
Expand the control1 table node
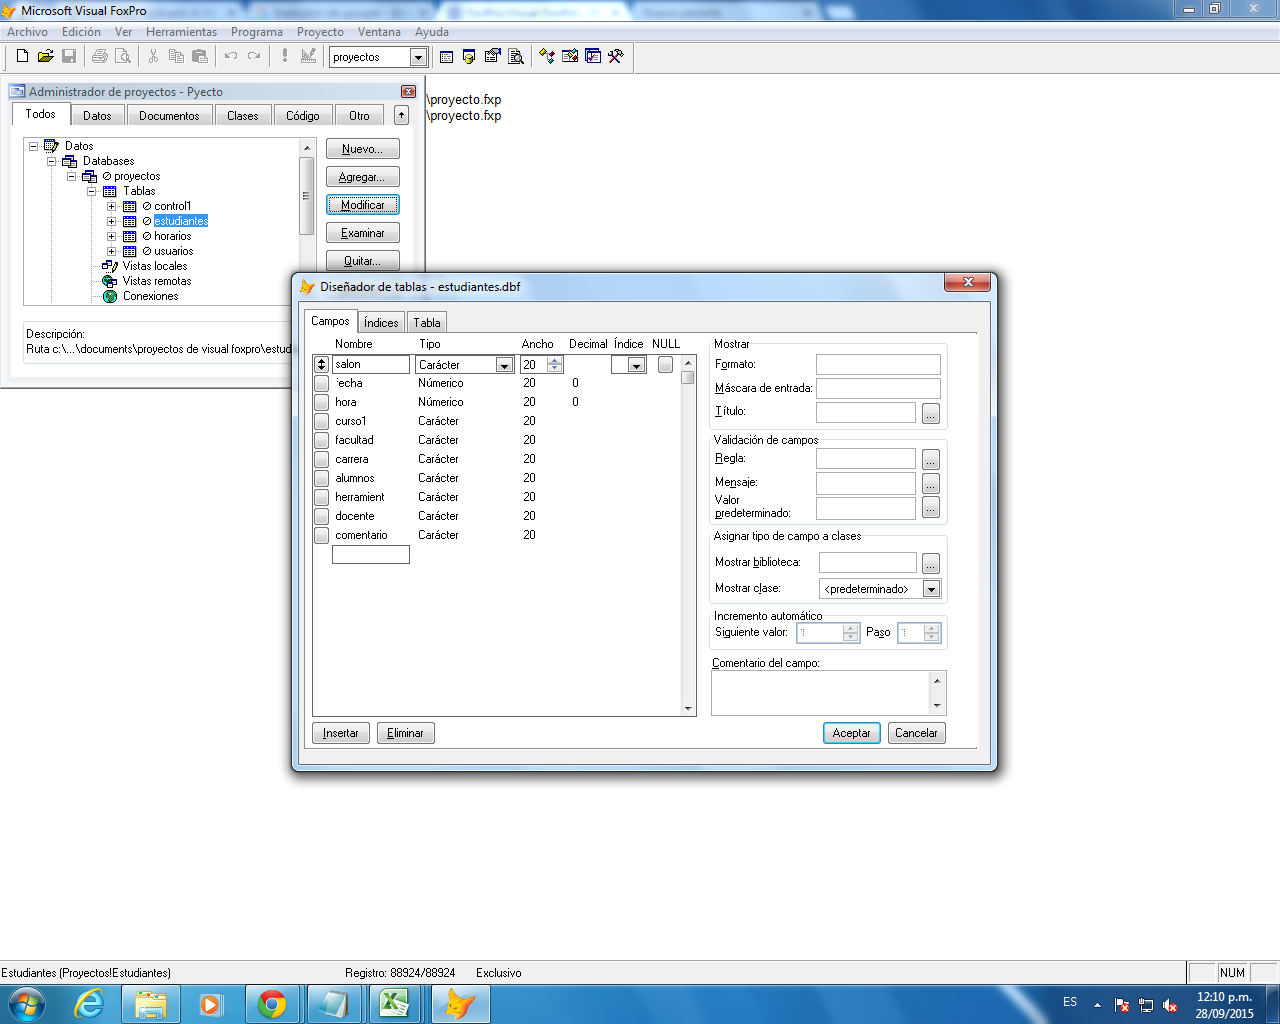tap(112, 206)
